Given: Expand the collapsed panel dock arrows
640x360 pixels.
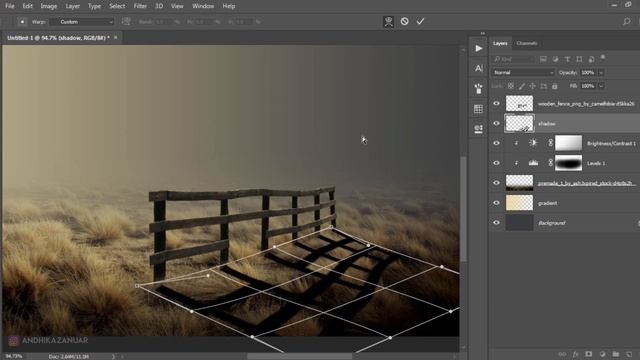Looking at the screenshot, I should (x=482, y=33).
